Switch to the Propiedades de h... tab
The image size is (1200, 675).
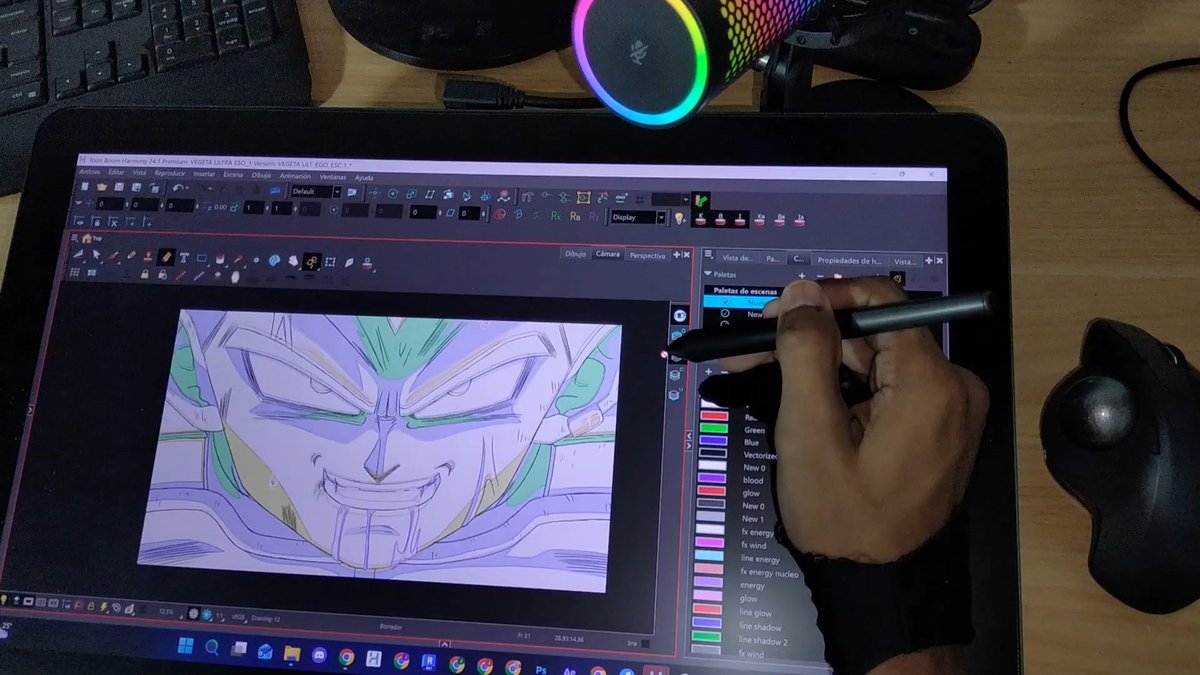[x=850, y=260]
